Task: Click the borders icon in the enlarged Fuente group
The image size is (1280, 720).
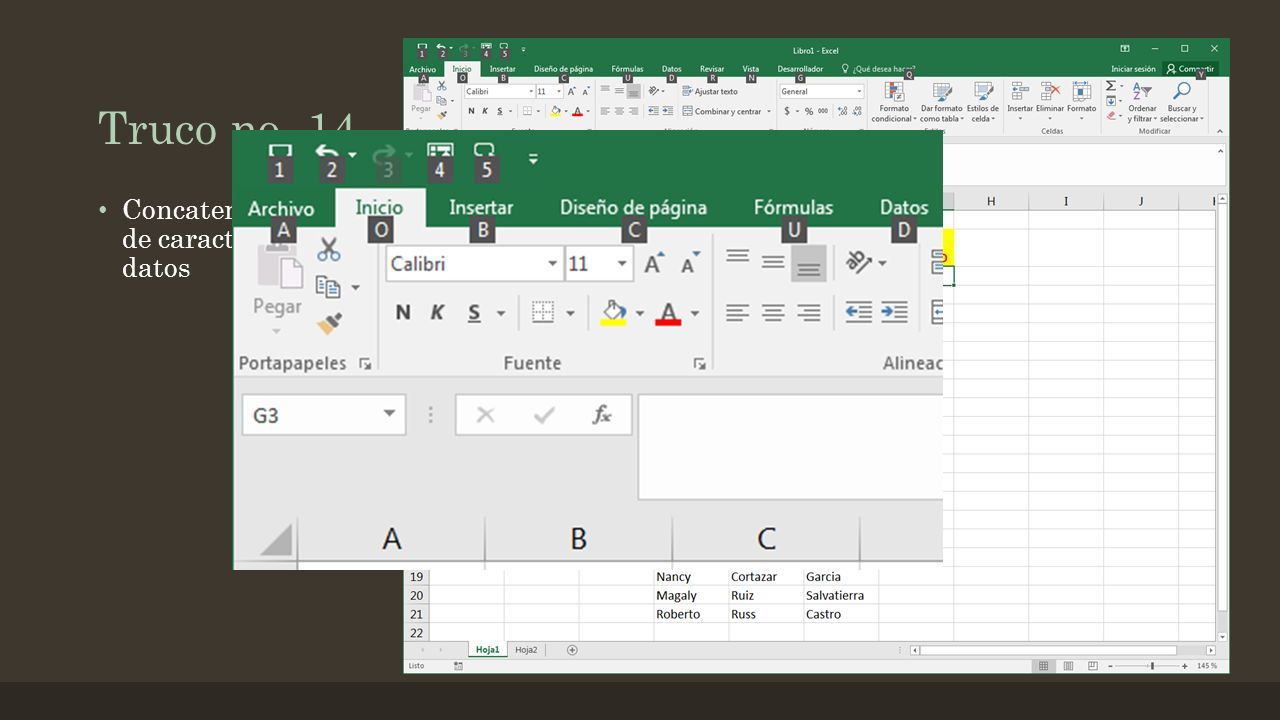Action: [543, 312]
